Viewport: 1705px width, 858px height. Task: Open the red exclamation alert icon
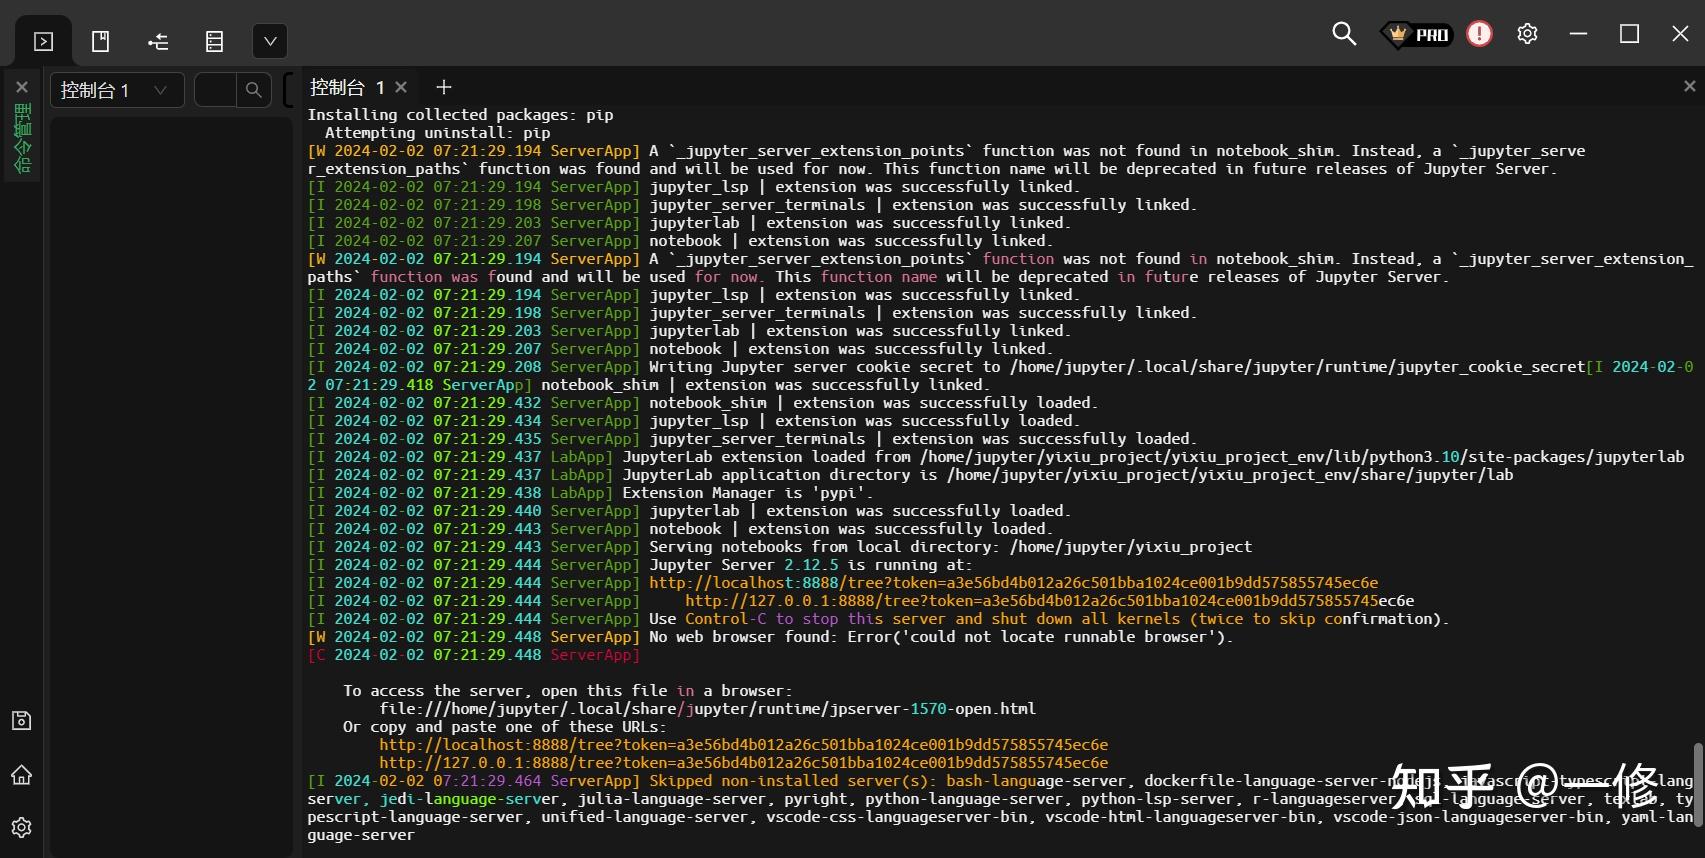pyautogui.click(x=1479, y=34)
